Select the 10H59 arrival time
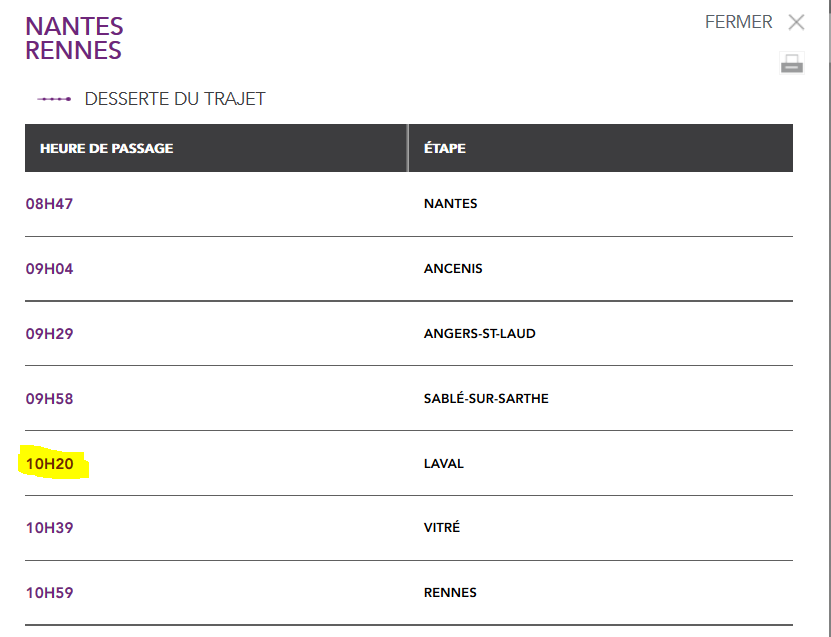 click(x=49, y=593)
